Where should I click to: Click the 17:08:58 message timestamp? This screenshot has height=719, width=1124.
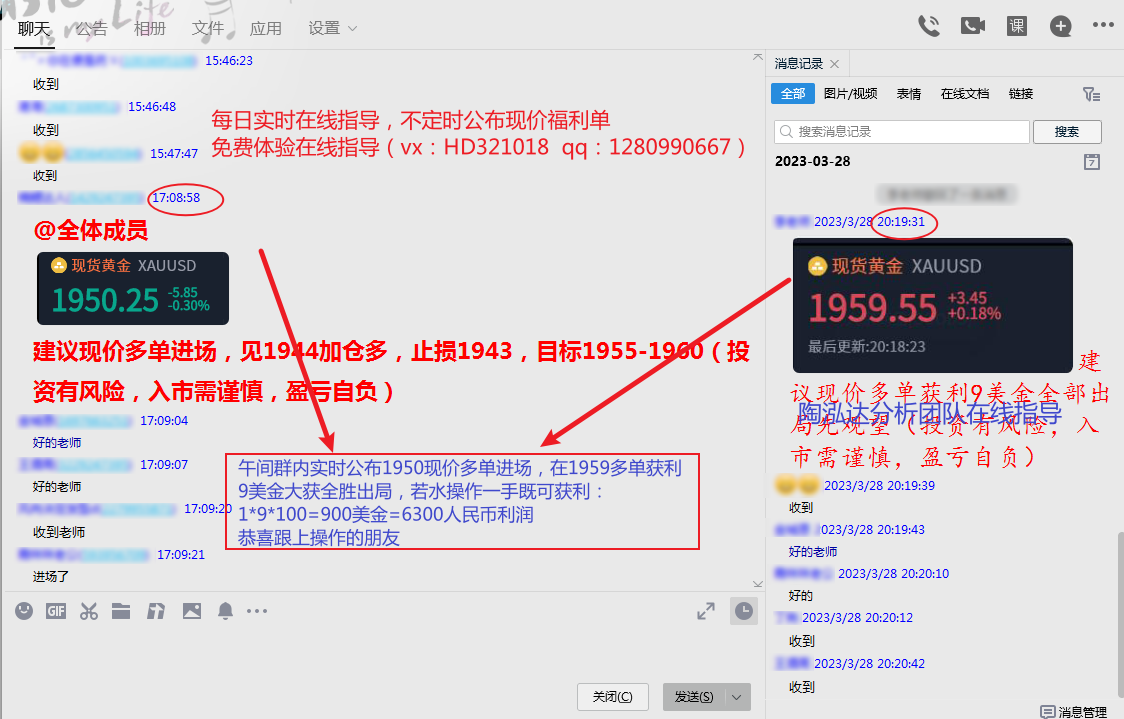coord(176,198)
